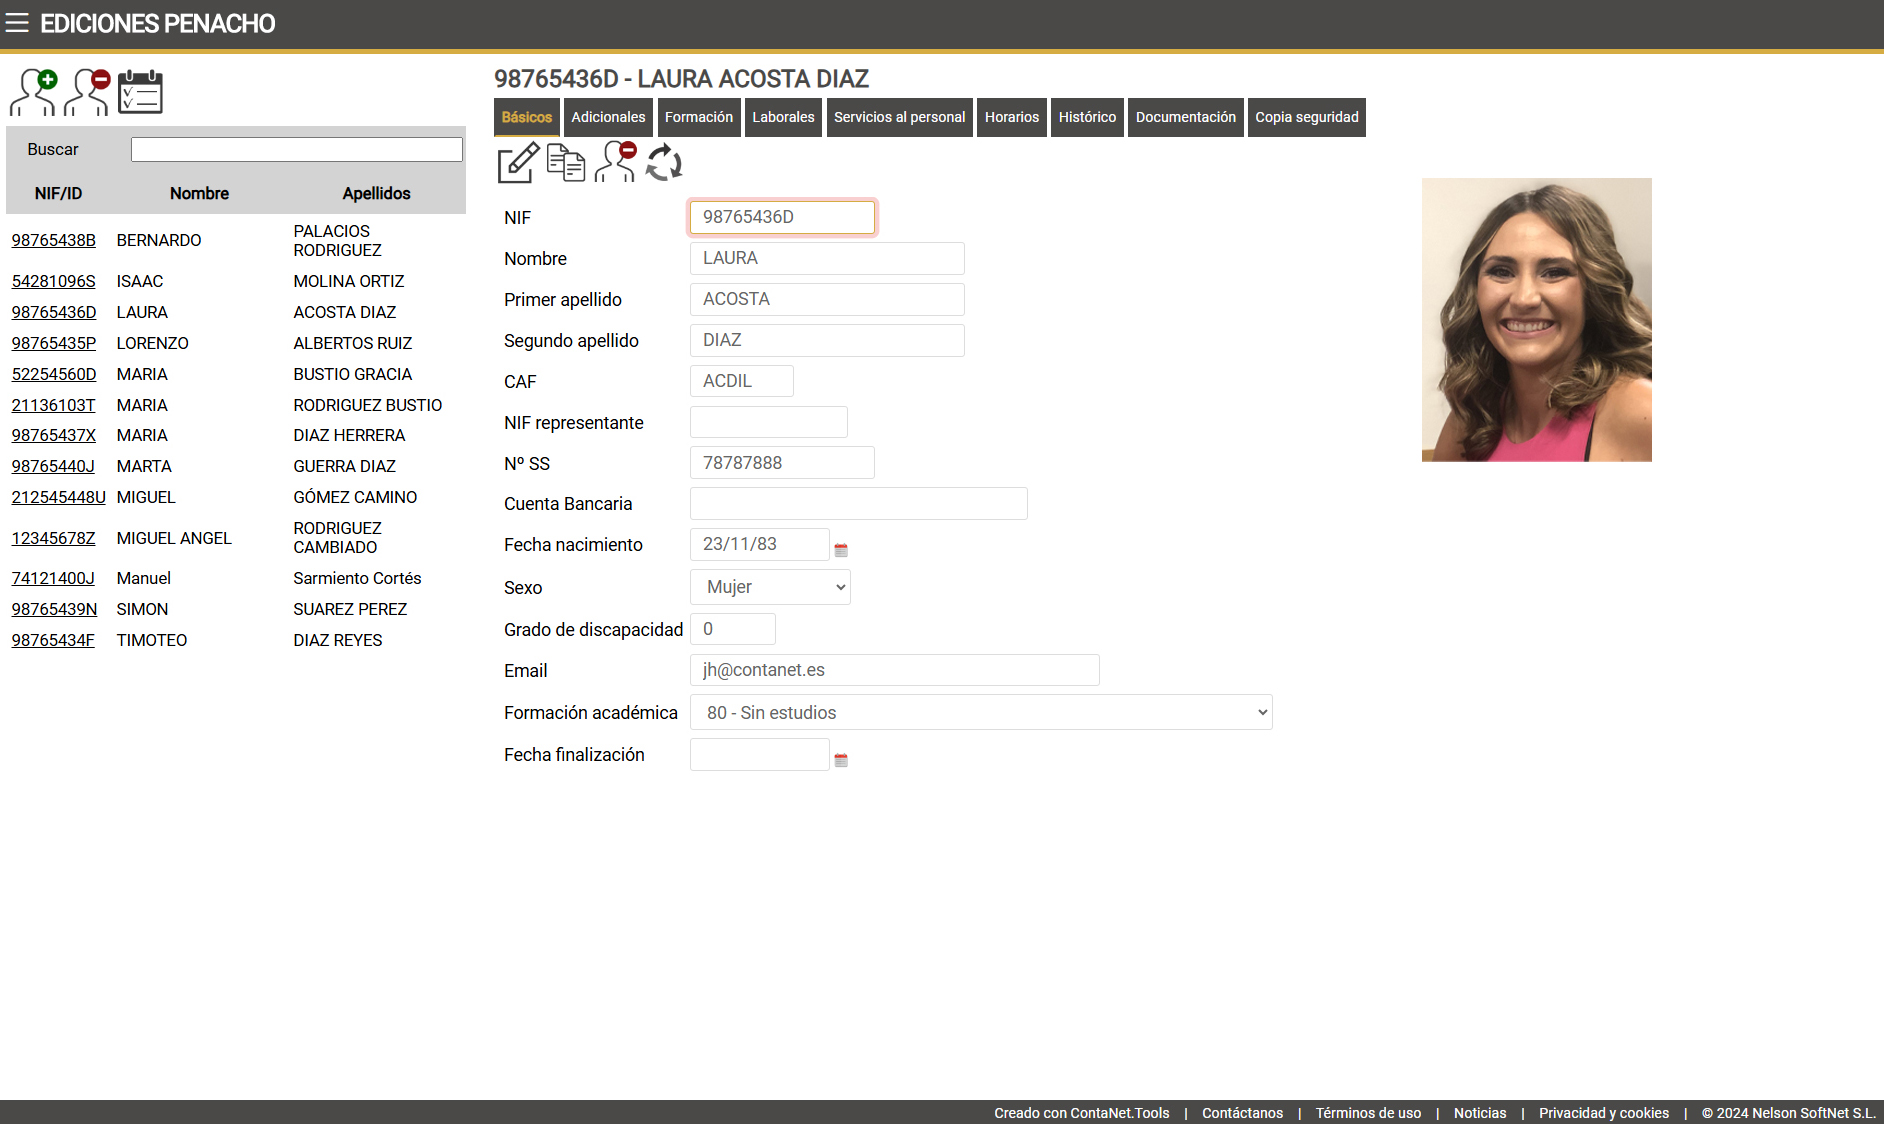Switch to the Adicionales tab

(608, 117)
